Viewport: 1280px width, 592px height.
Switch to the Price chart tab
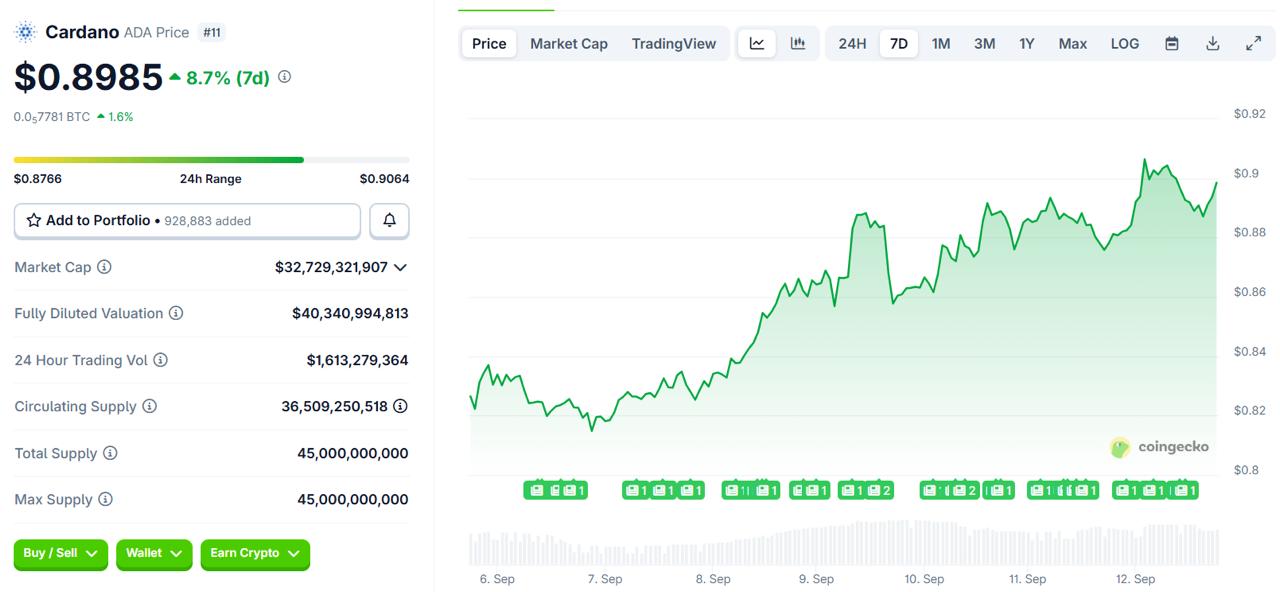(x=489, y=43)
